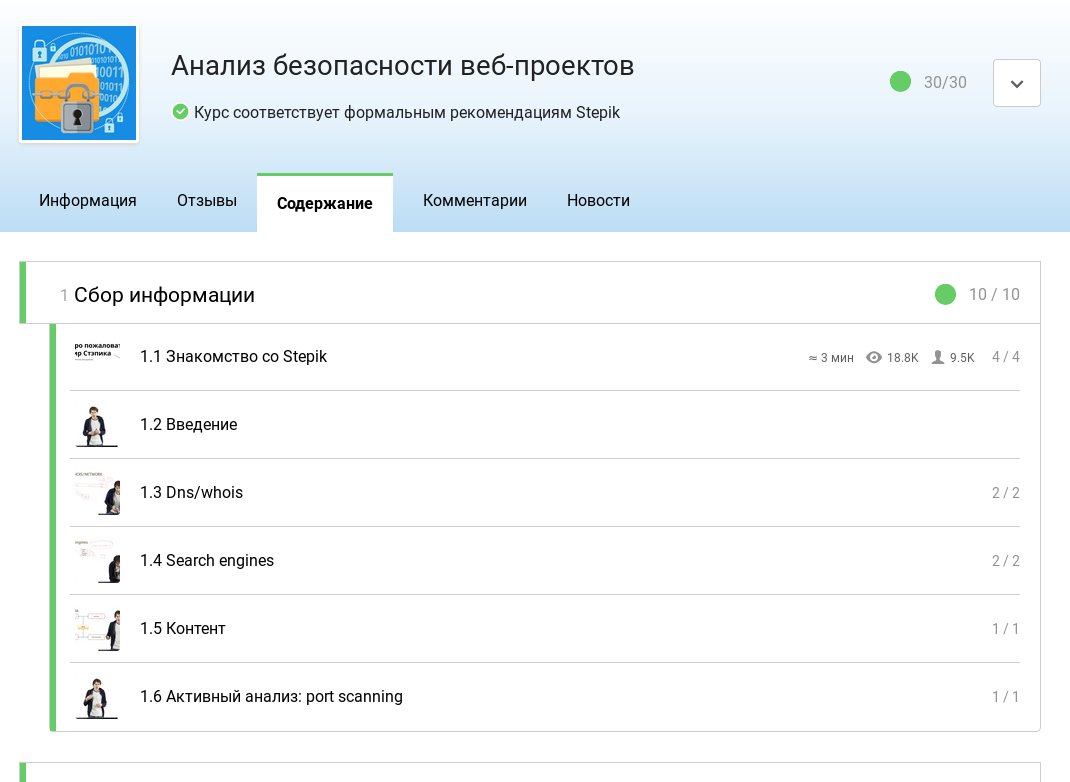The image size is (1070, 782).
Task: Click the course title "Анализ безопасности веб-проектов"
Action: [x=403, y=66]
